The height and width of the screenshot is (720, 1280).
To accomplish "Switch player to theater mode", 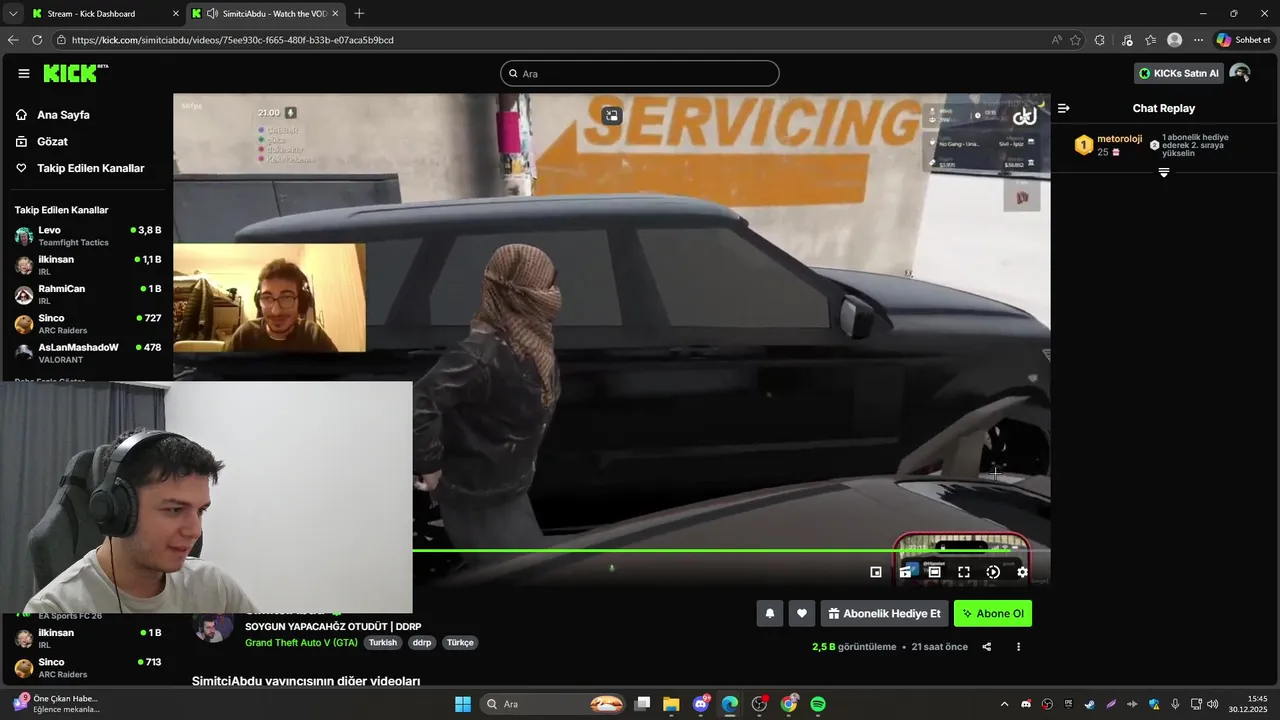I will 934,572.
